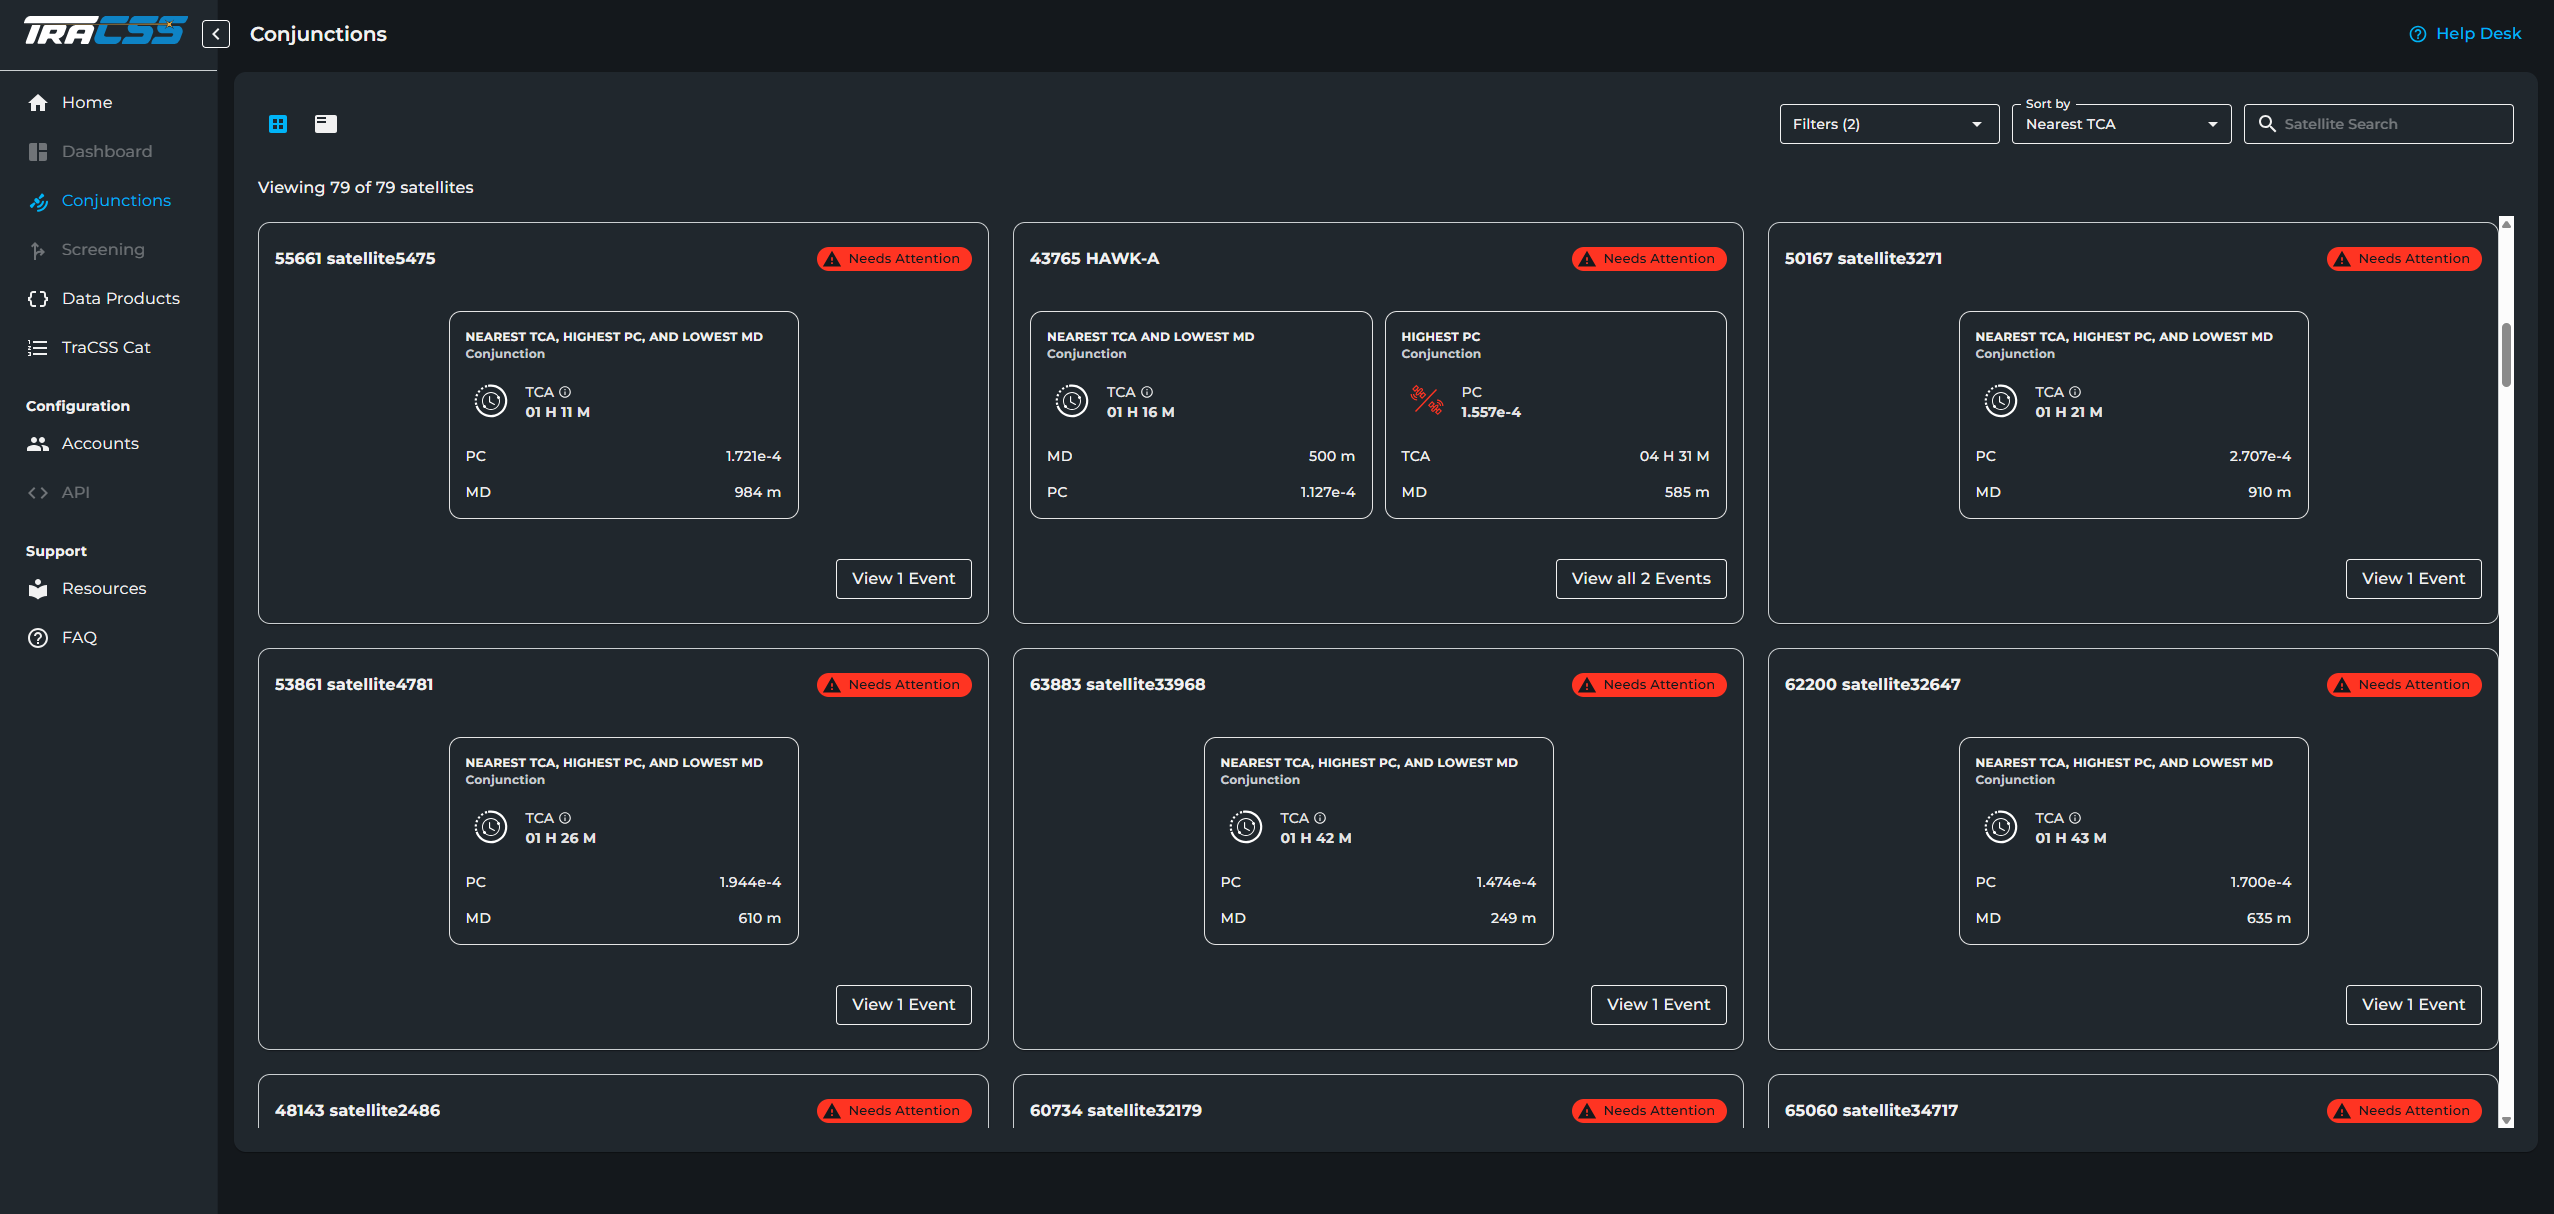Collapse the sidebar navigation panel
Screen dimensions: 2554x1214
click(216, 34)
